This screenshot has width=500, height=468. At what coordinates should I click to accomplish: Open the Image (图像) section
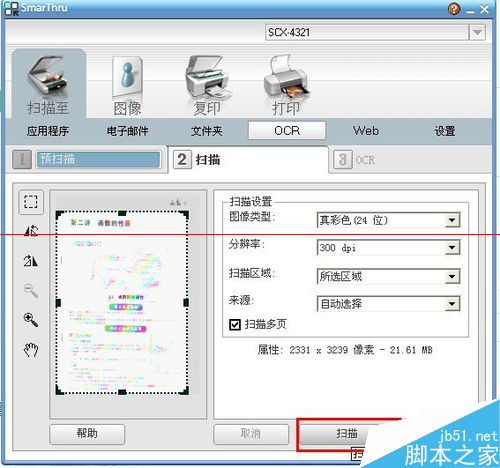pos(127,86)
